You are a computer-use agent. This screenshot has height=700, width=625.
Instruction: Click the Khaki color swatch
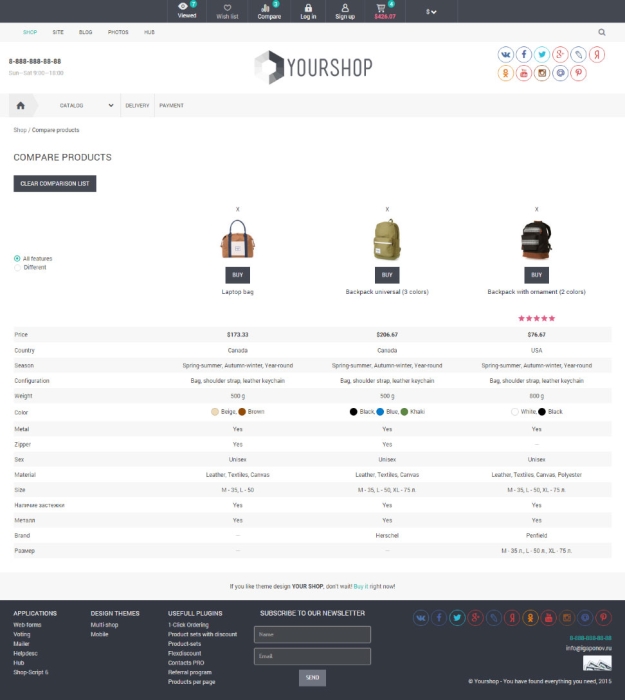coord(404,412)
